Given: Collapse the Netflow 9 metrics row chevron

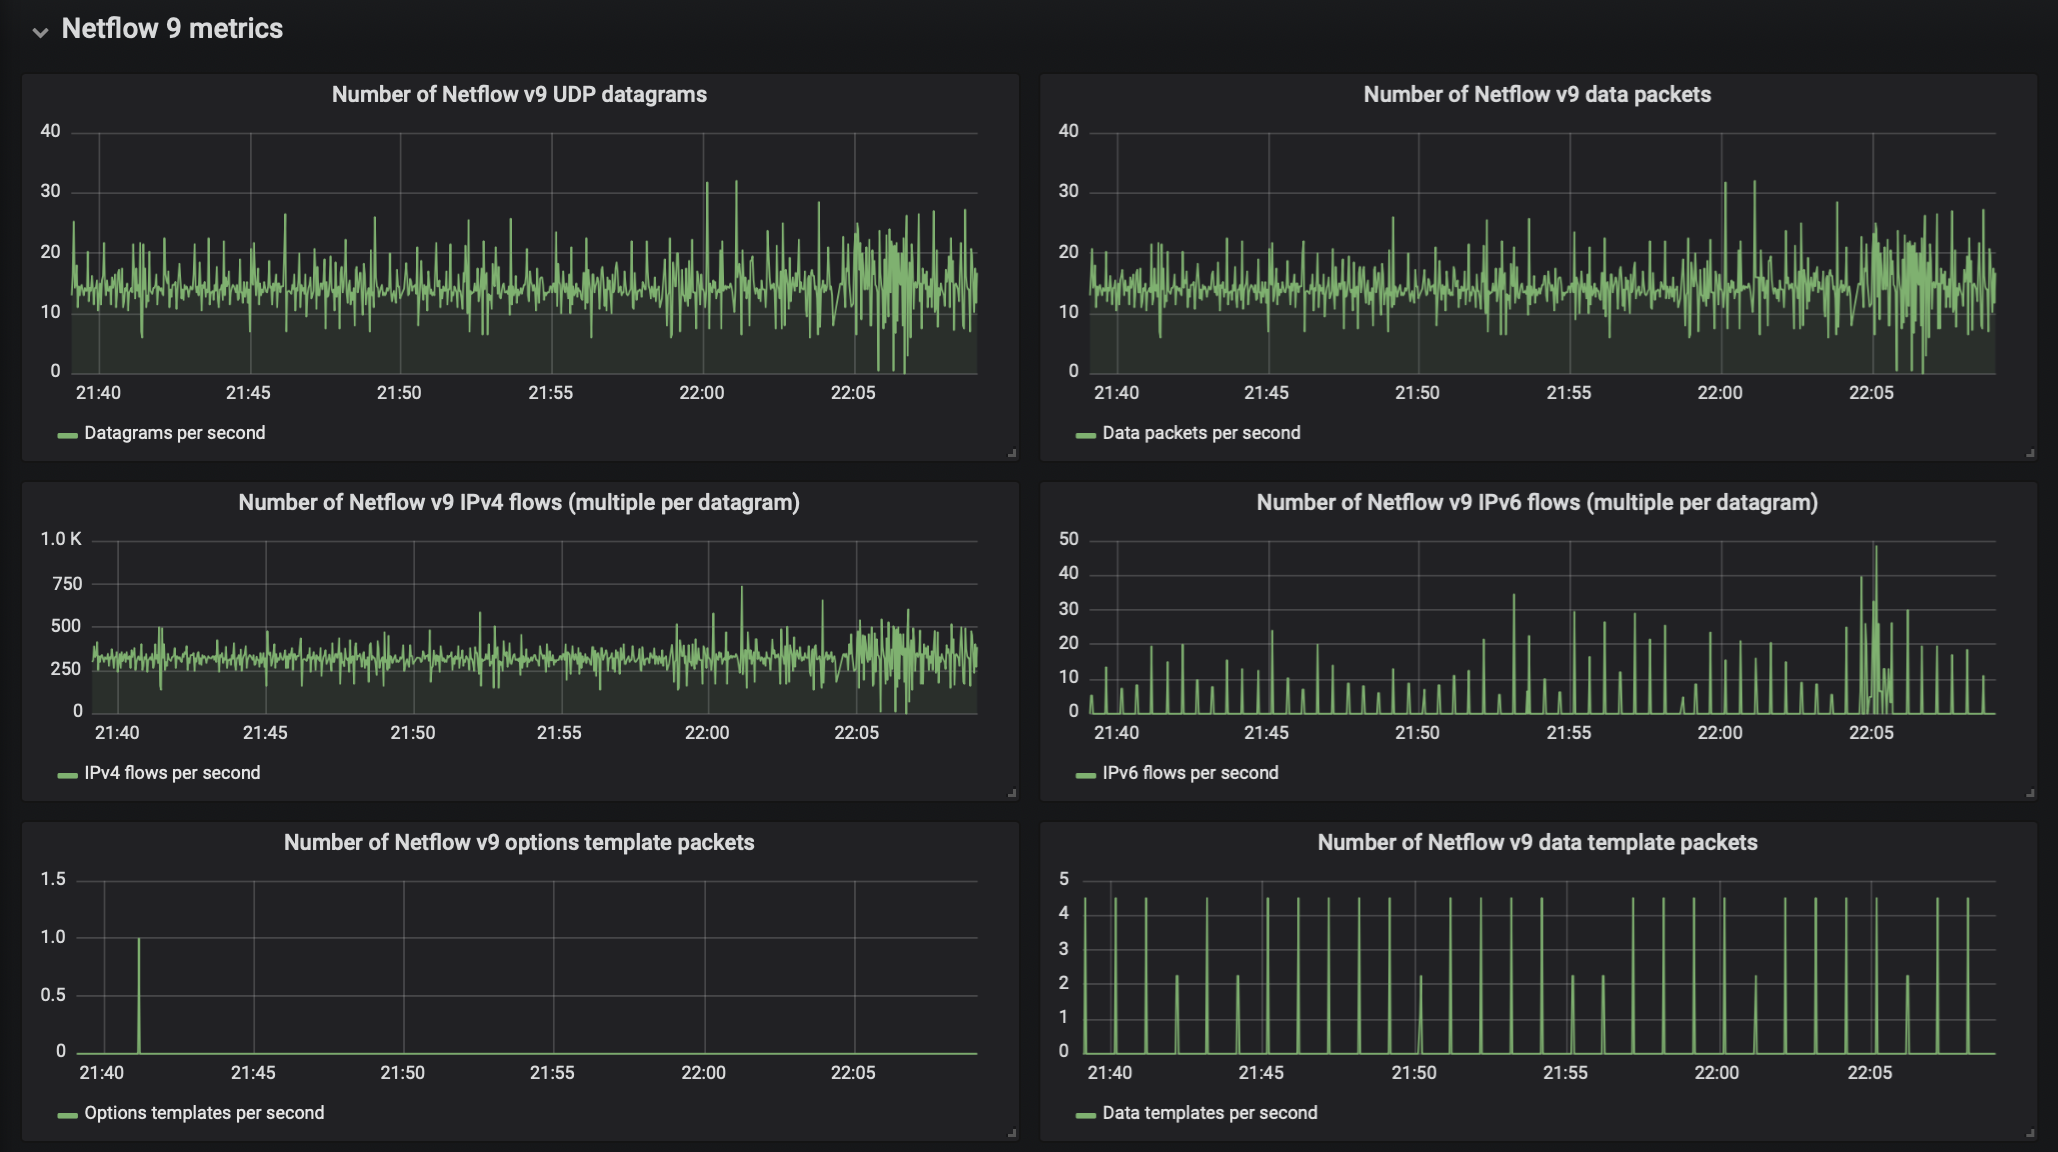Looking at the screenshot, I should 40,32.
